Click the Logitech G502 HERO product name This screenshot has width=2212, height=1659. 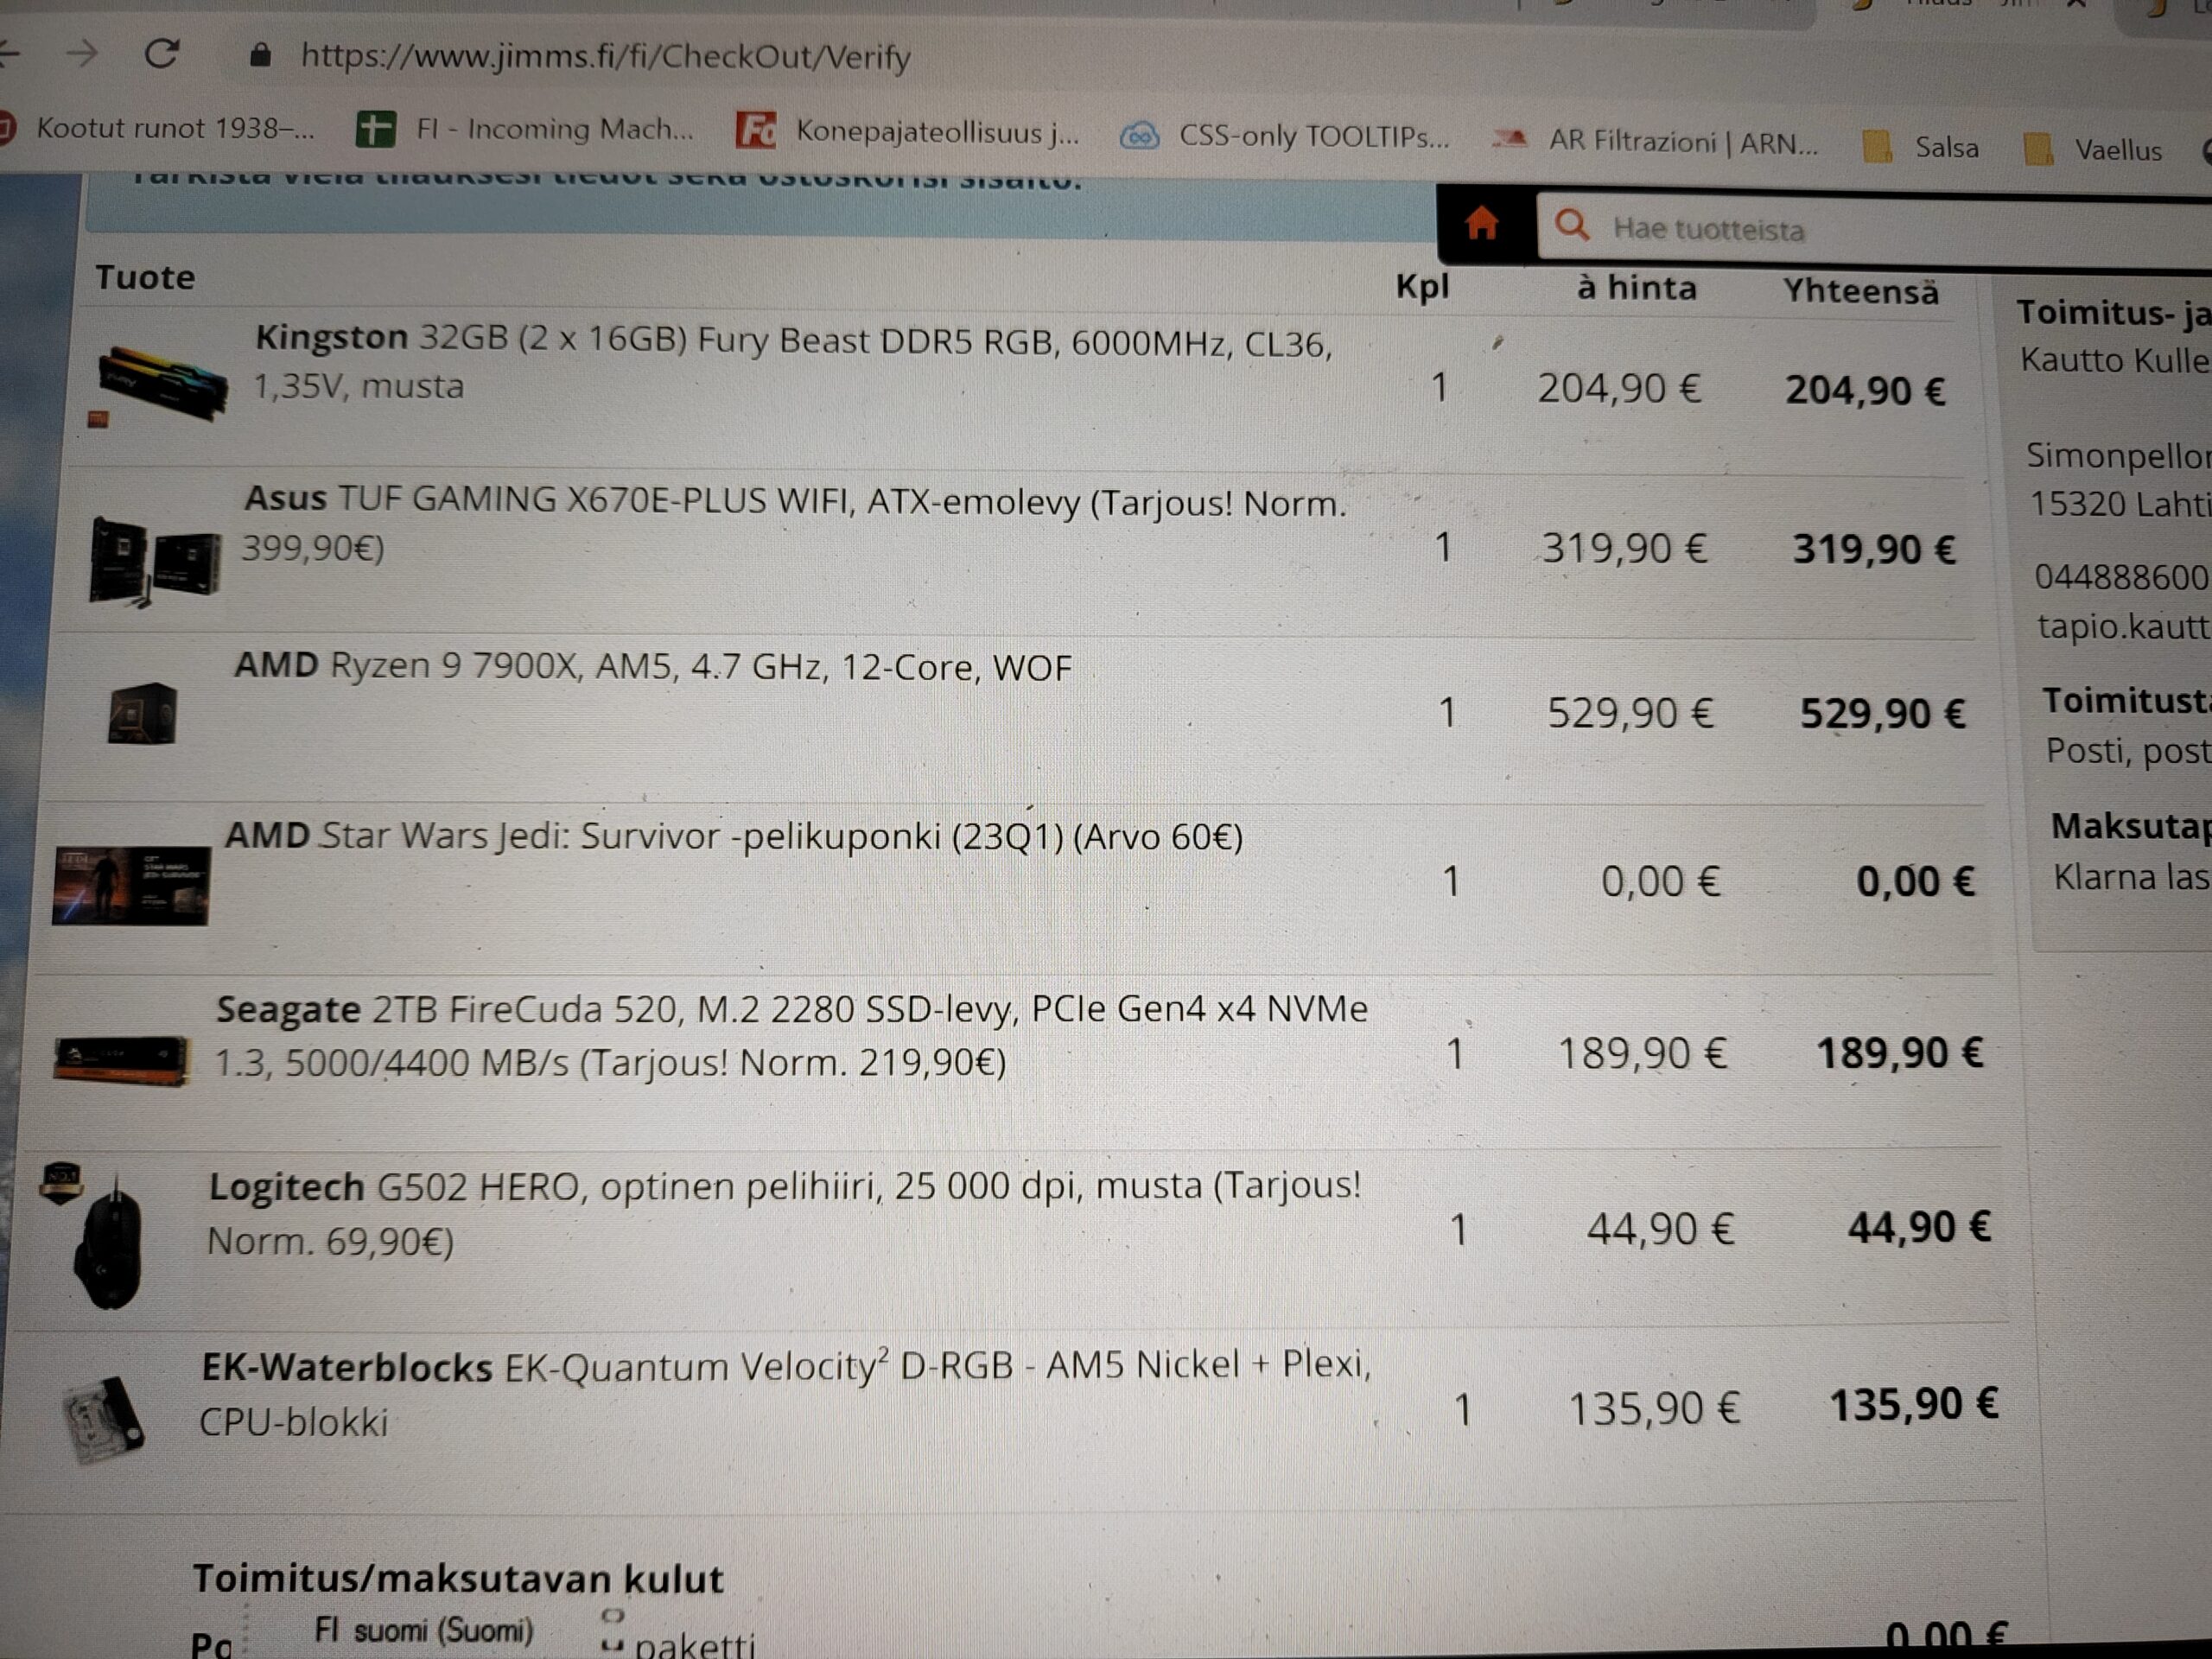[x=783, y=1213]
